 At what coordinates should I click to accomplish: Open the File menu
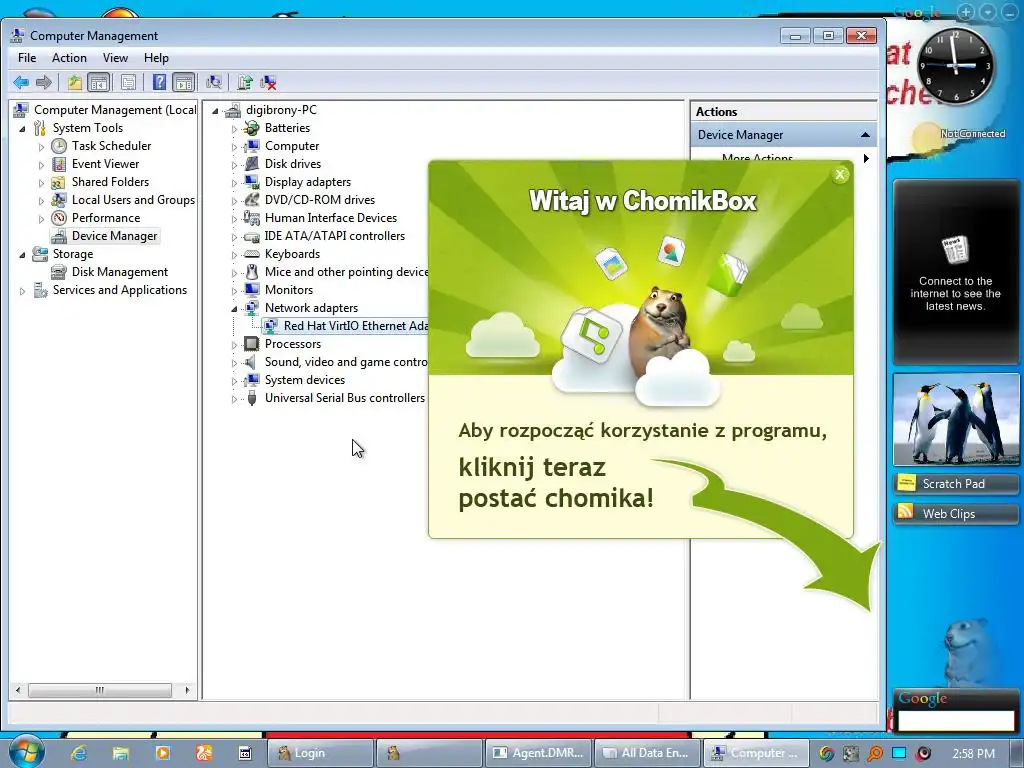pos(27,58)
